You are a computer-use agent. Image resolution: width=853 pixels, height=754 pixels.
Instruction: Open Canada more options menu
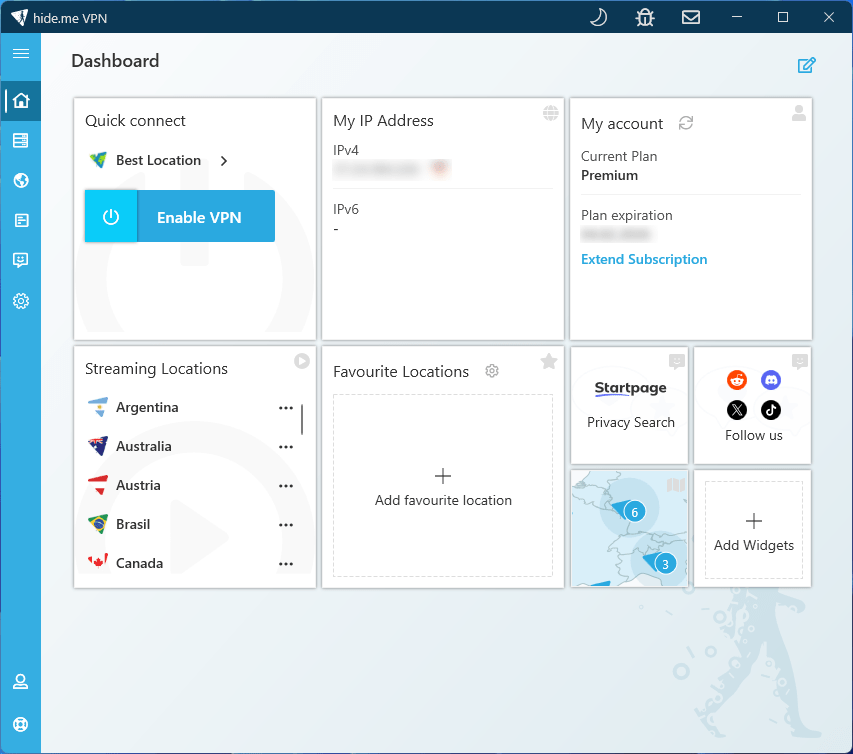click(286, 564)
